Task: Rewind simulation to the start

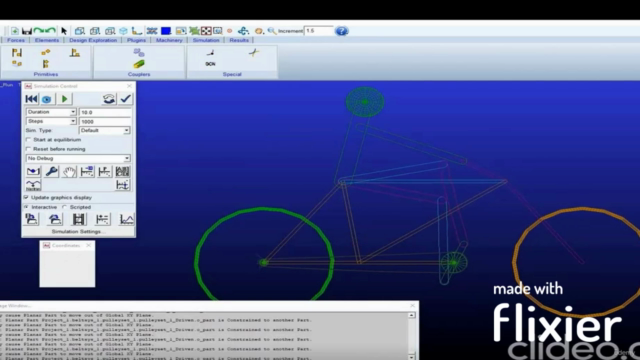Action: (x=31, y=99)
